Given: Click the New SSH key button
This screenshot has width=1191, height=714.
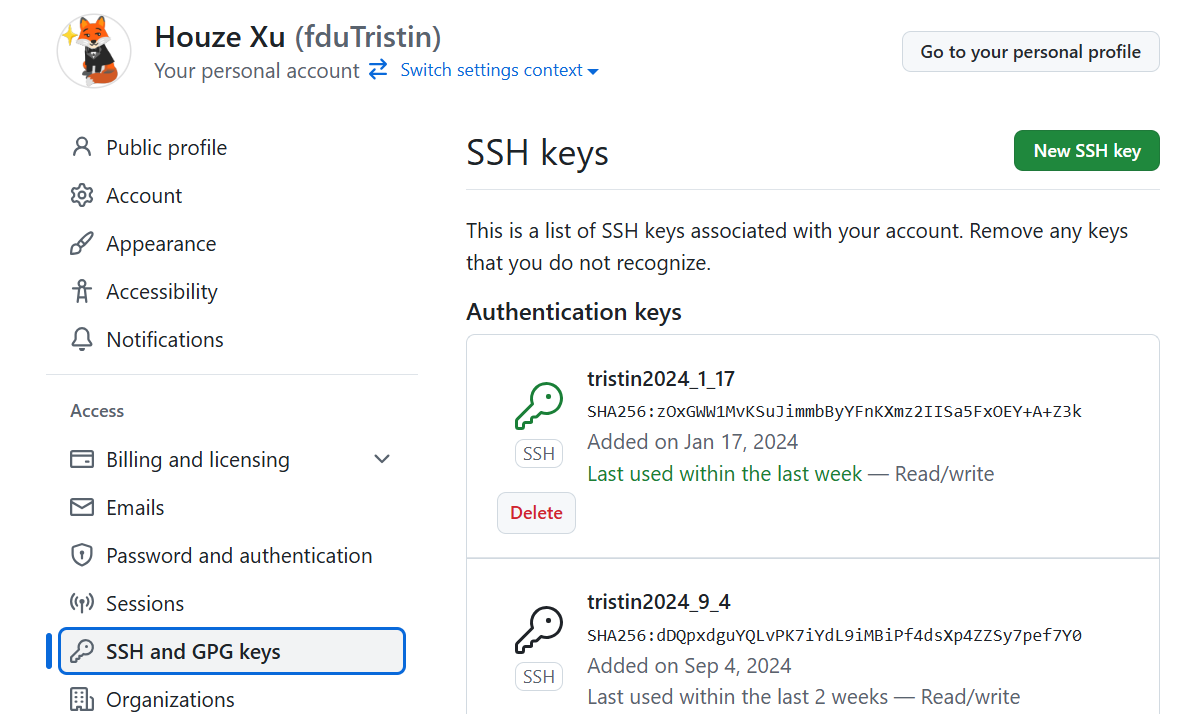Looking at the screenshot, I should click(1086, 151).
